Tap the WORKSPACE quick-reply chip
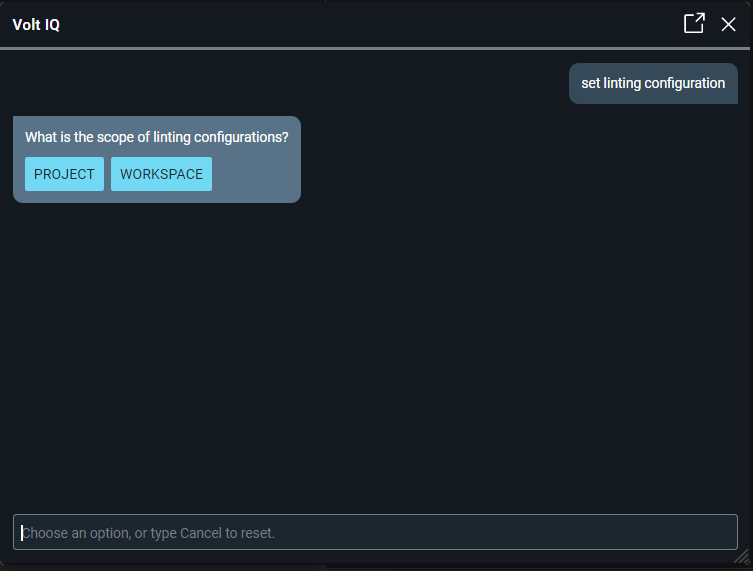Viewport: 753px width, 571px height. click(x=161, y=174)
